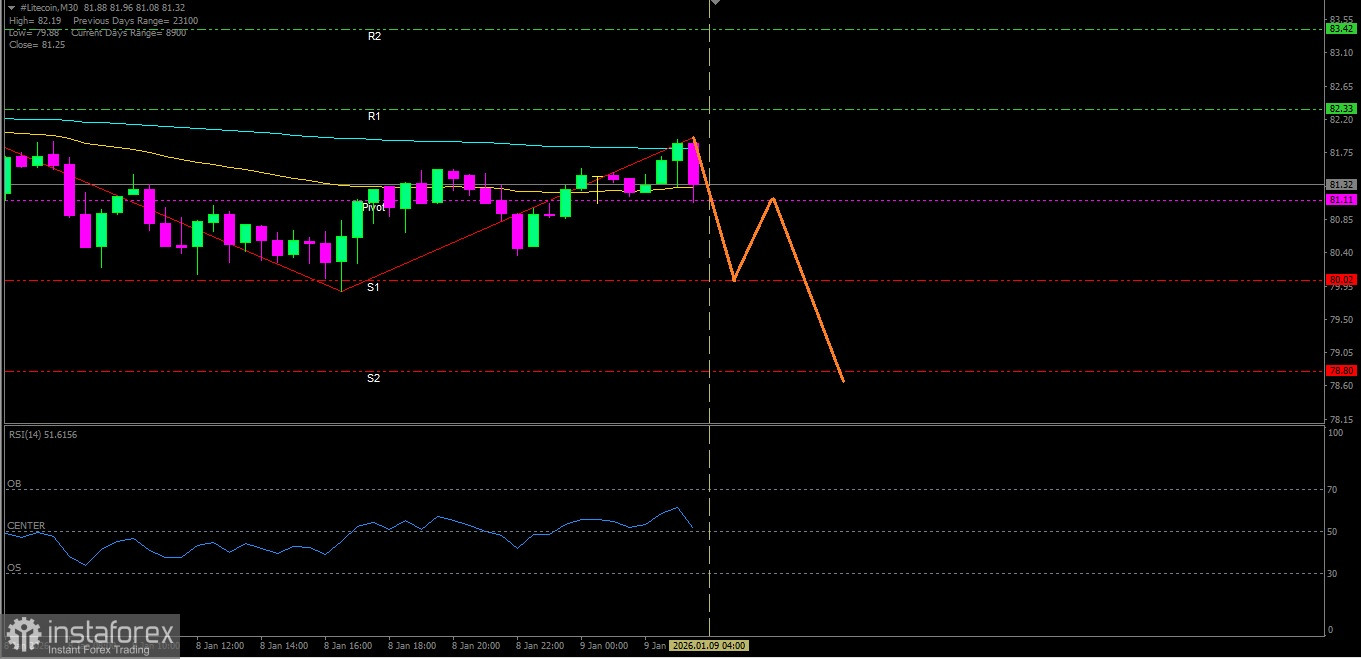Click the 8 Jan 16:00 time axis label
Screen dimensions: 1361x659
(x=348, y=646)
